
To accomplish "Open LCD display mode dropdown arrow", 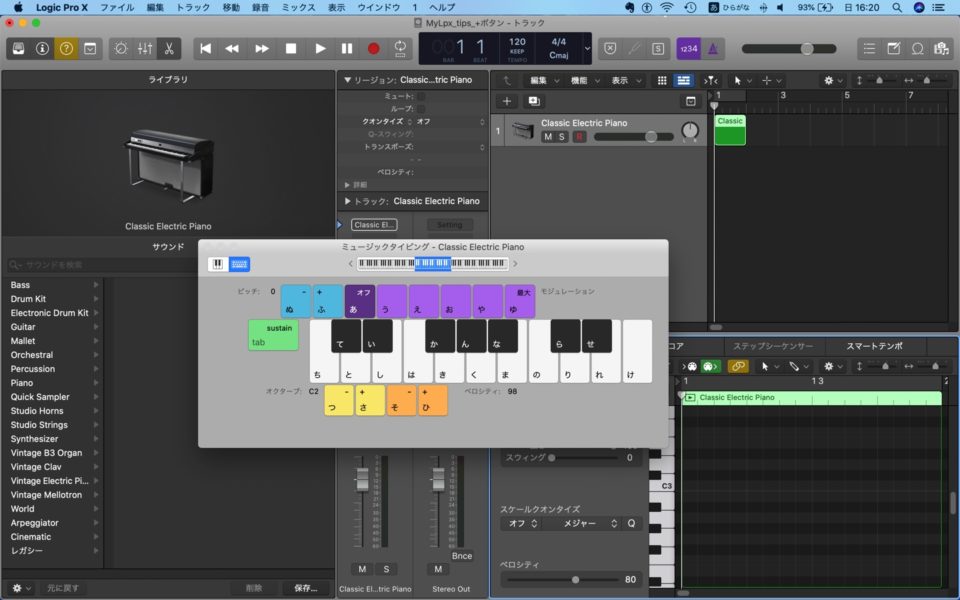I will pyautogui.click(x=587, y=48).
